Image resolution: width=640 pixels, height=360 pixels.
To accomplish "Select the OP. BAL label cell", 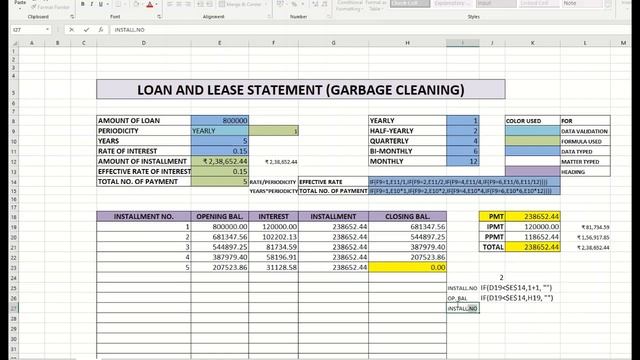I will 463,298.
